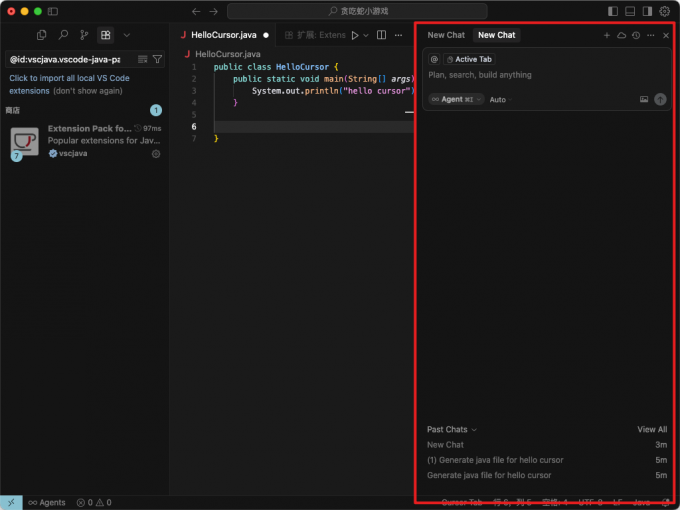
Task: Collapse the Past Chats section
Action: coord(452,429)
